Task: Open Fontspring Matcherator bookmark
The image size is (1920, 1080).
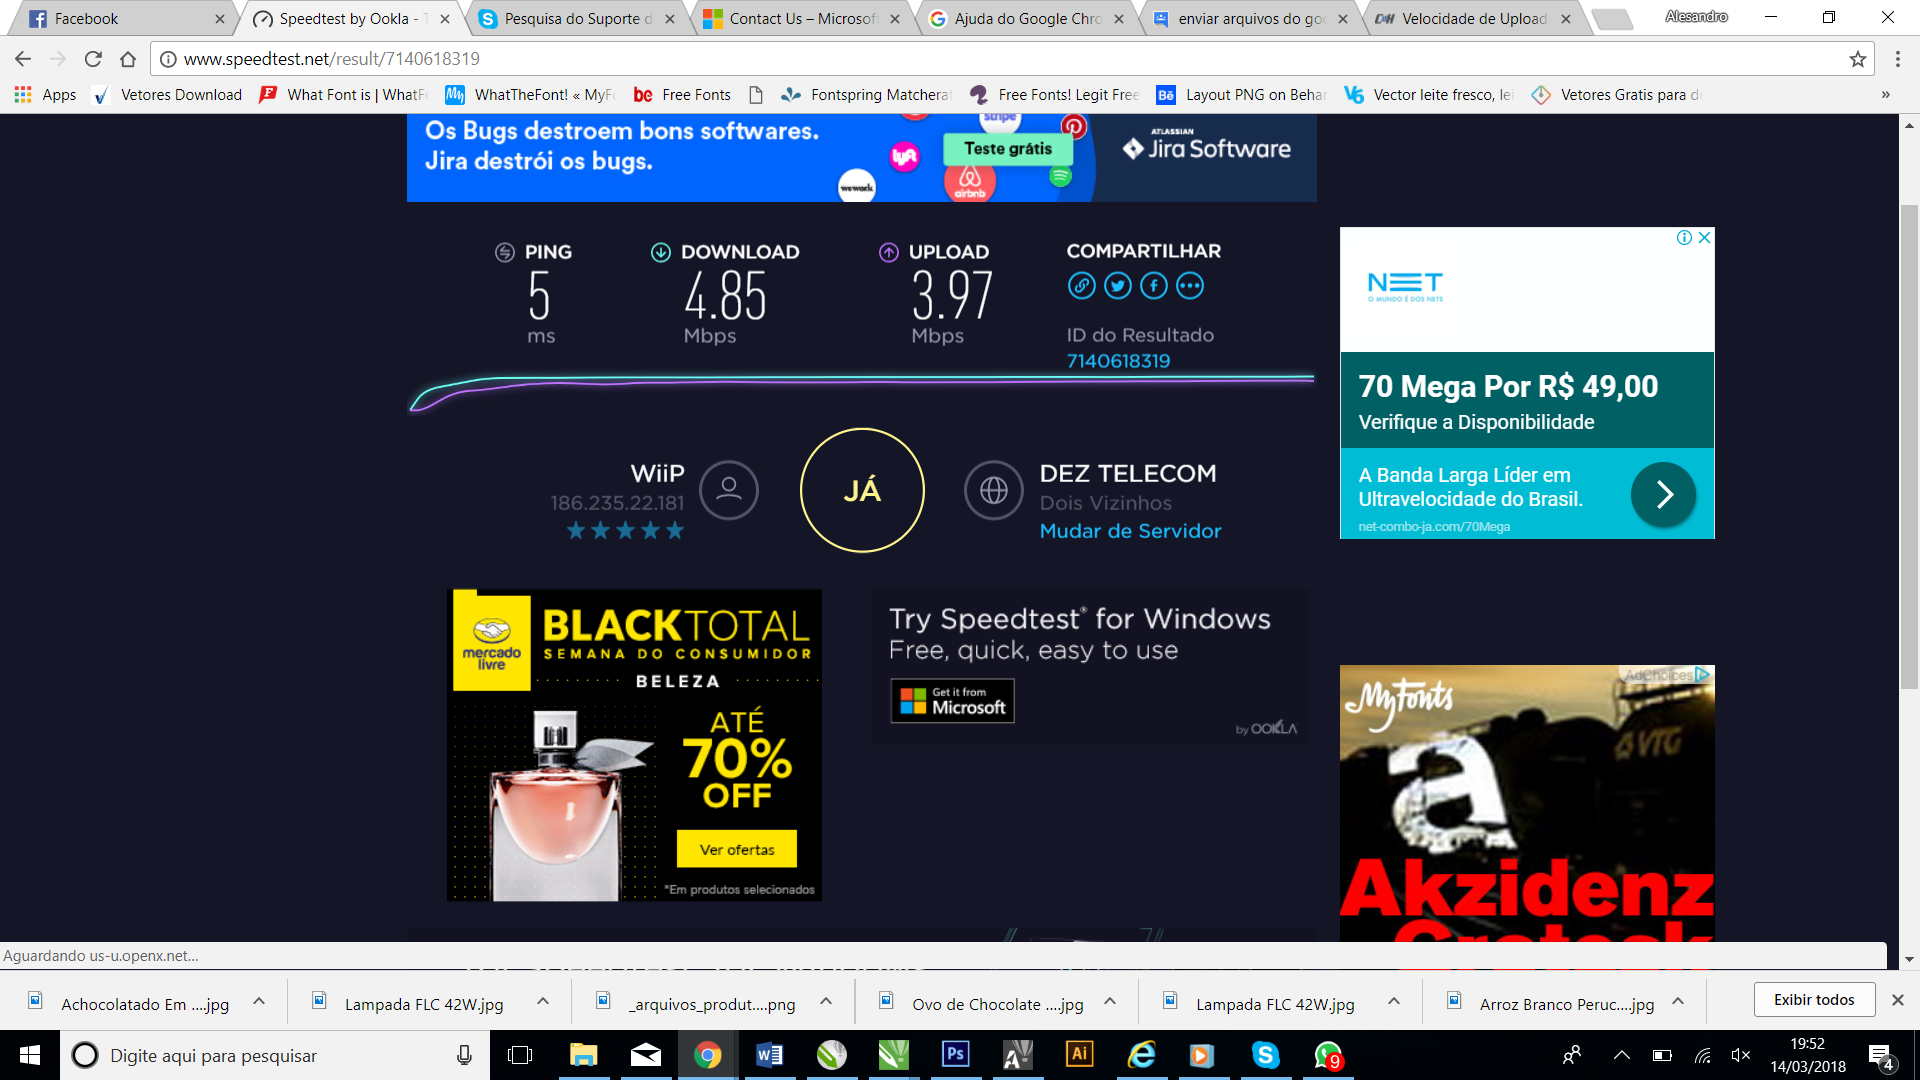Action: [865, 95]
